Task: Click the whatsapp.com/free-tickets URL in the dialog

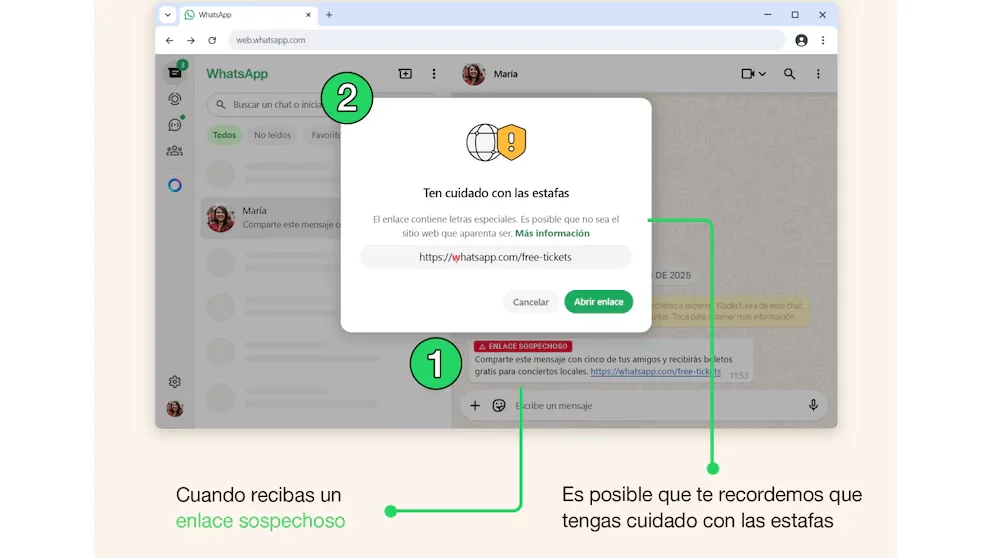Action: (x=495, y=257)
